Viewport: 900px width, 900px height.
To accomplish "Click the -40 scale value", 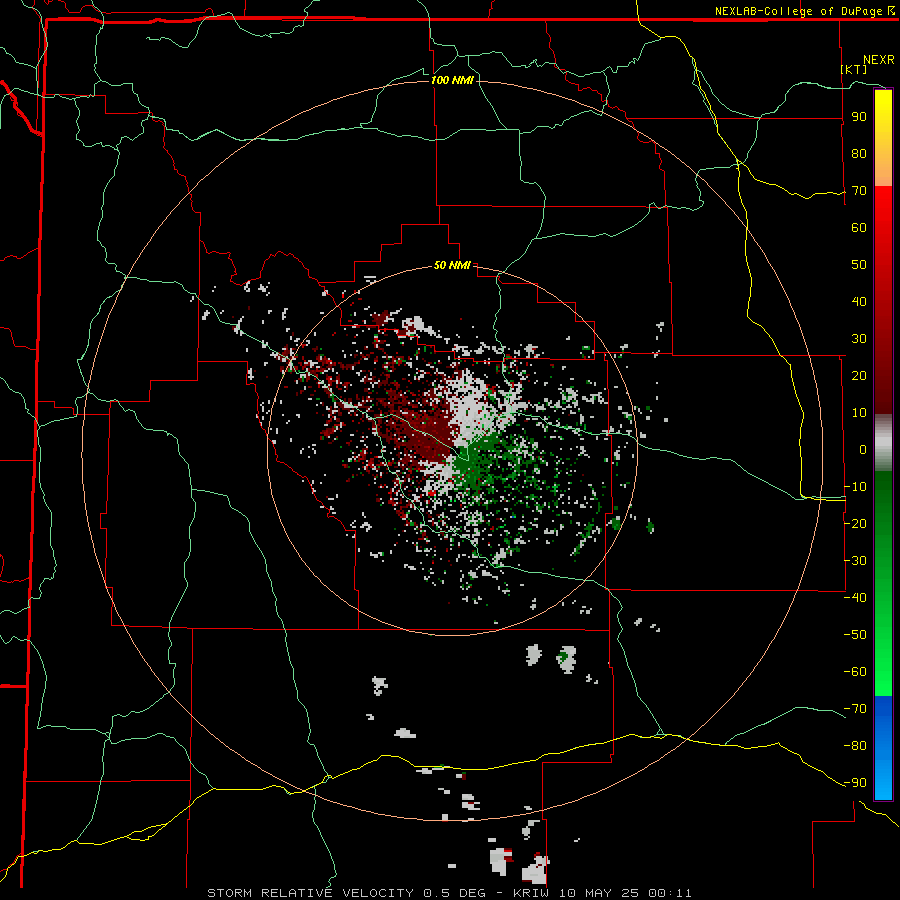I will point(855,598).
